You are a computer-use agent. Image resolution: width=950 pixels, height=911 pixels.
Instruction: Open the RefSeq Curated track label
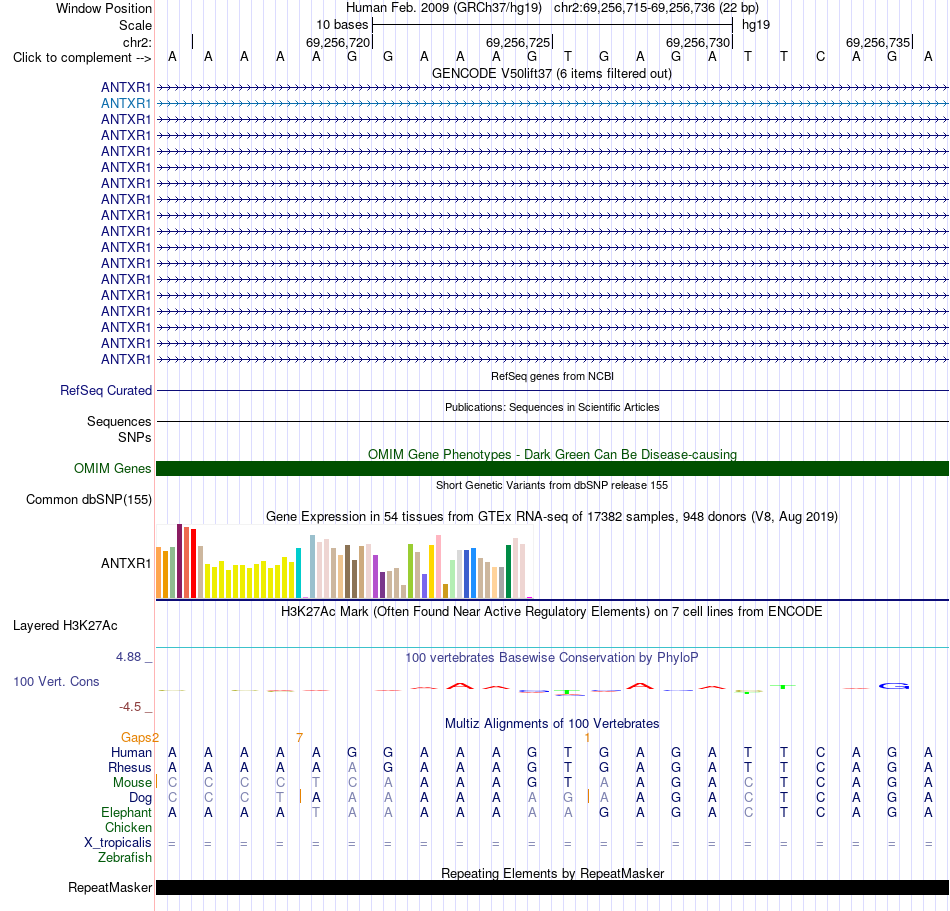click(105, 391)
